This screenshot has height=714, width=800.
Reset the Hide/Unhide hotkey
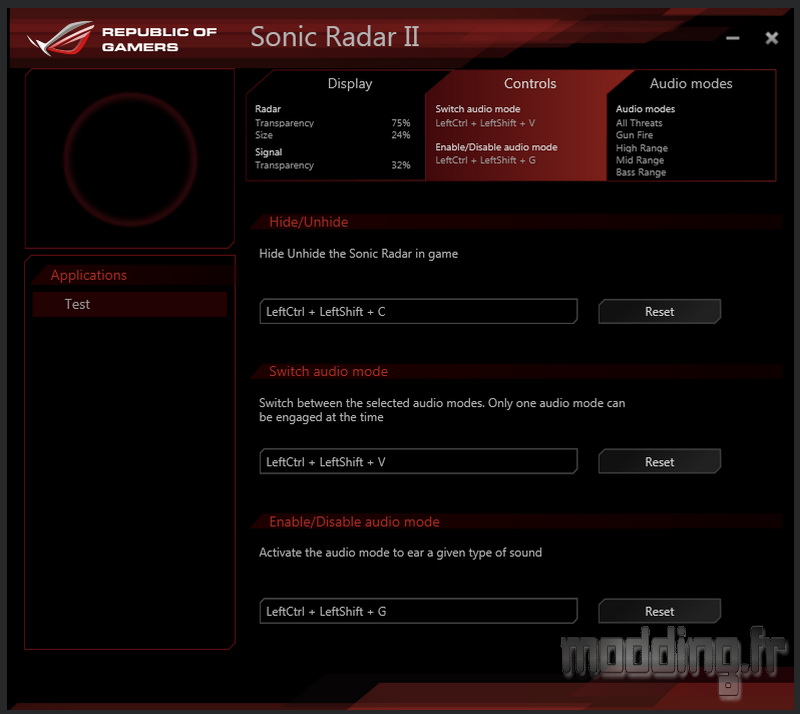tap(659, 311)
